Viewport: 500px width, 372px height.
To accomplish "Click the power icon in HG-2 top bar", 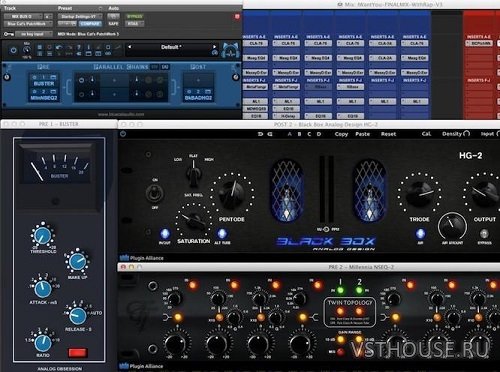I will coord(123,134).
